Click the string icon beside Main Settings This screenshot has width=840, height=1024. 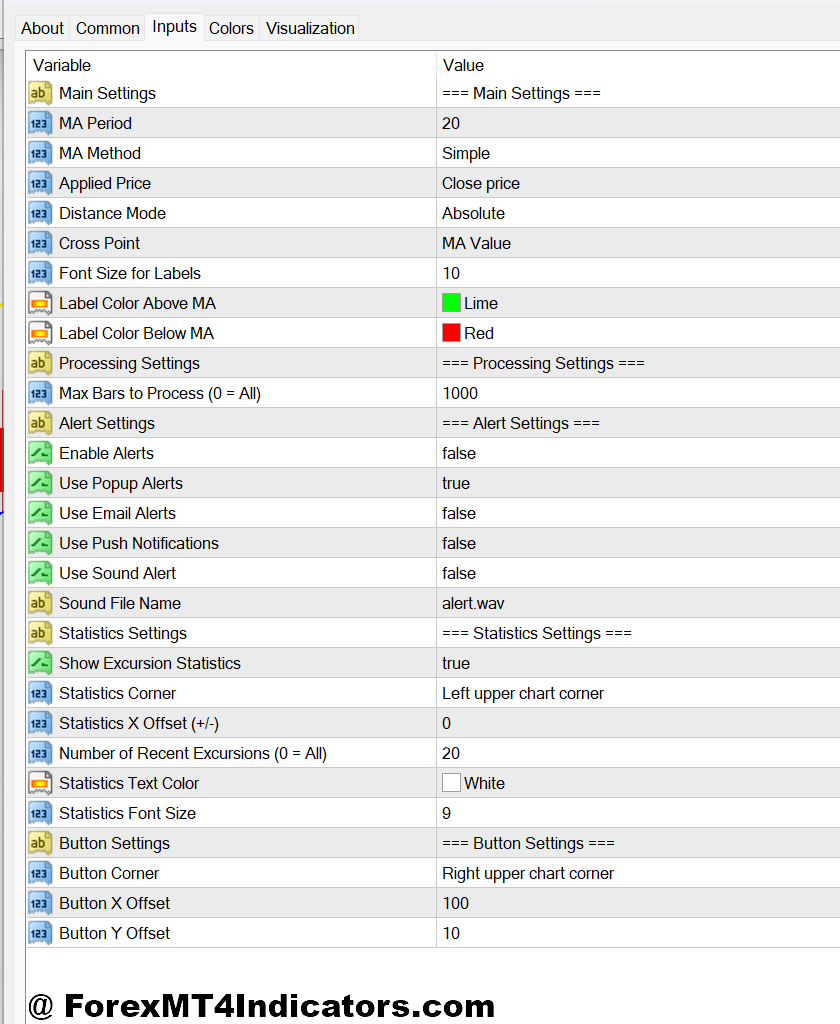coord(39,93)
